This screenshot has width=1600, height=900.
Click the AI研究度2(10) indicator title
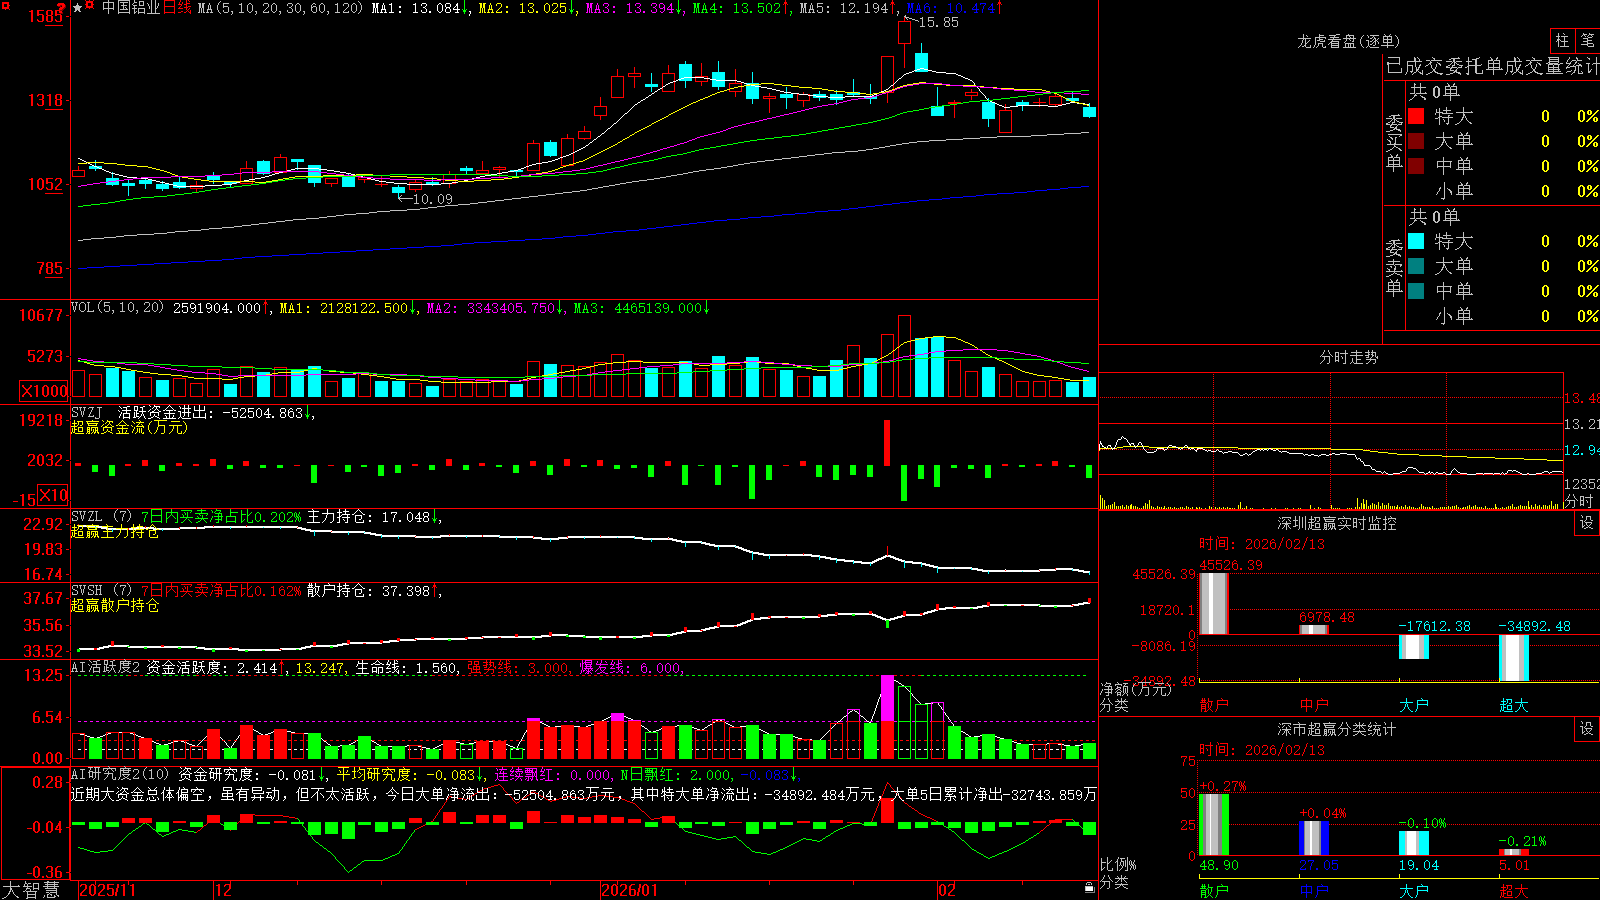(x=120, y=774)
